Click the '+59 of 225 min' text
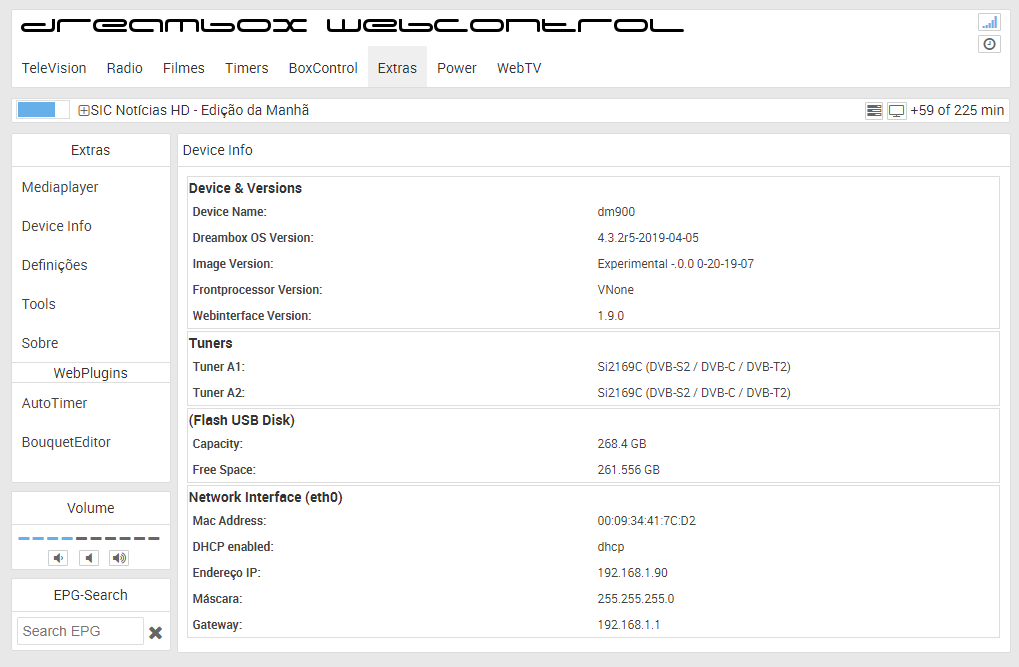The width and height of the screenshot is (1019, 667). point(957,111)
